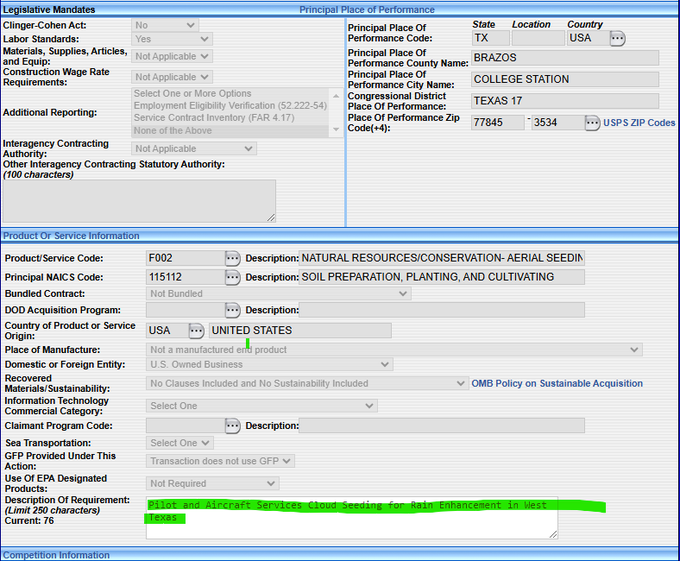Expand the Bundled Contract dropdown
This screenshot has width=680, height=561.
[x=278, y=294]
